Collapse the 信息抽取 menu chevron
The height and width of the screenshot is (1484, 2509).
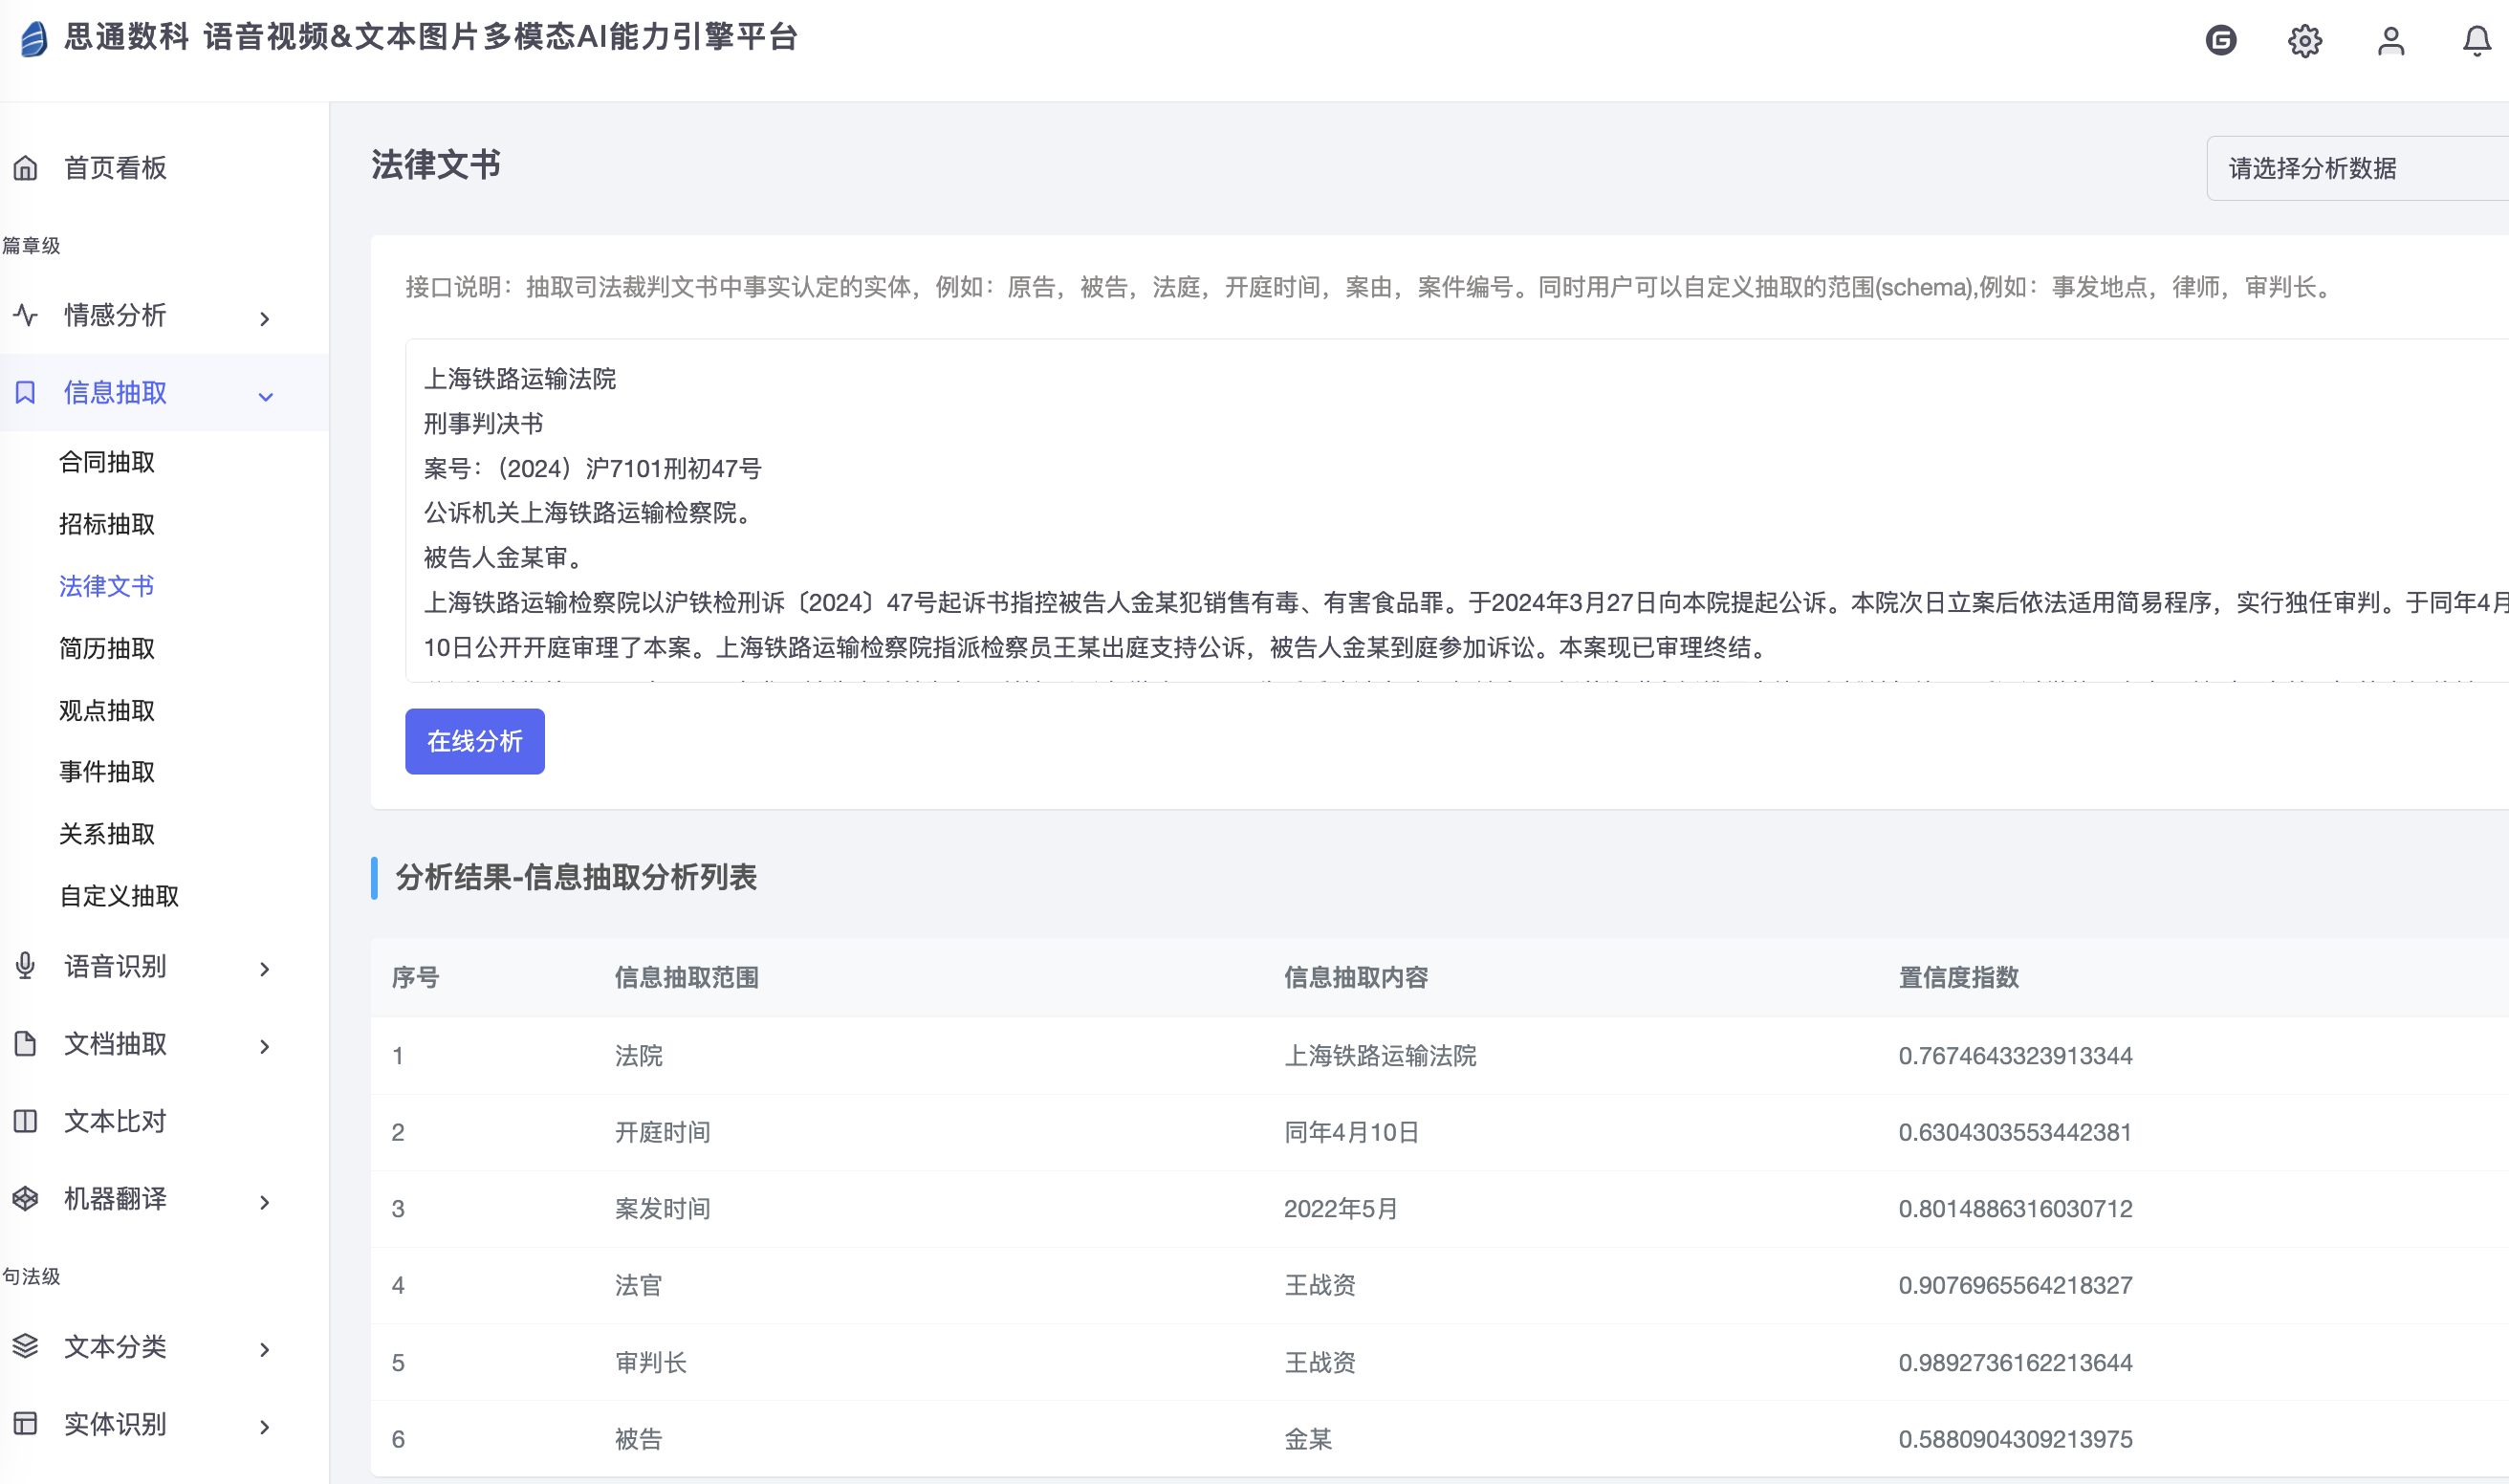tap(265, 396)
